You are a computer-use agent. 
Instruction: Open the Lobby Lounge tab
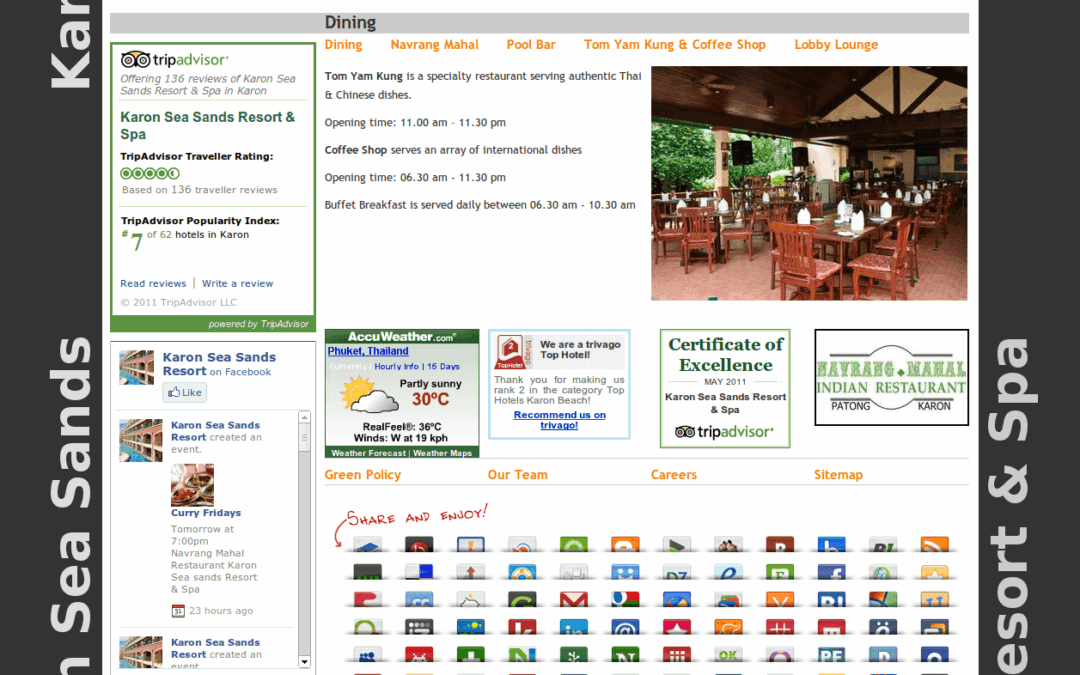tap(836, 45)
